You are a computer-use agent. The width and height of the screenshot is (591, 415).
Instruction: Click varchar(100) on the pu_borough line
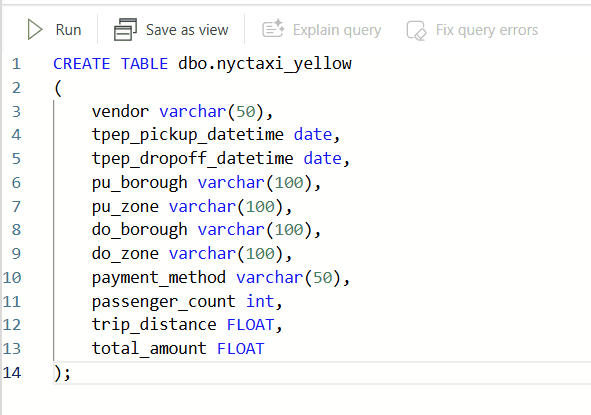point(254,183)
